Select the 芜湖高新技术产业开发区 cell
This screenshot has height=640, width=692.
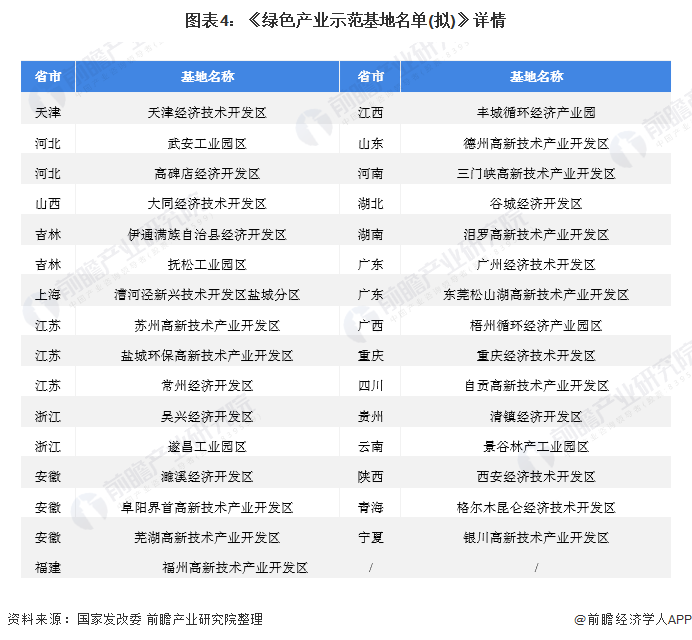pos(207,537)
